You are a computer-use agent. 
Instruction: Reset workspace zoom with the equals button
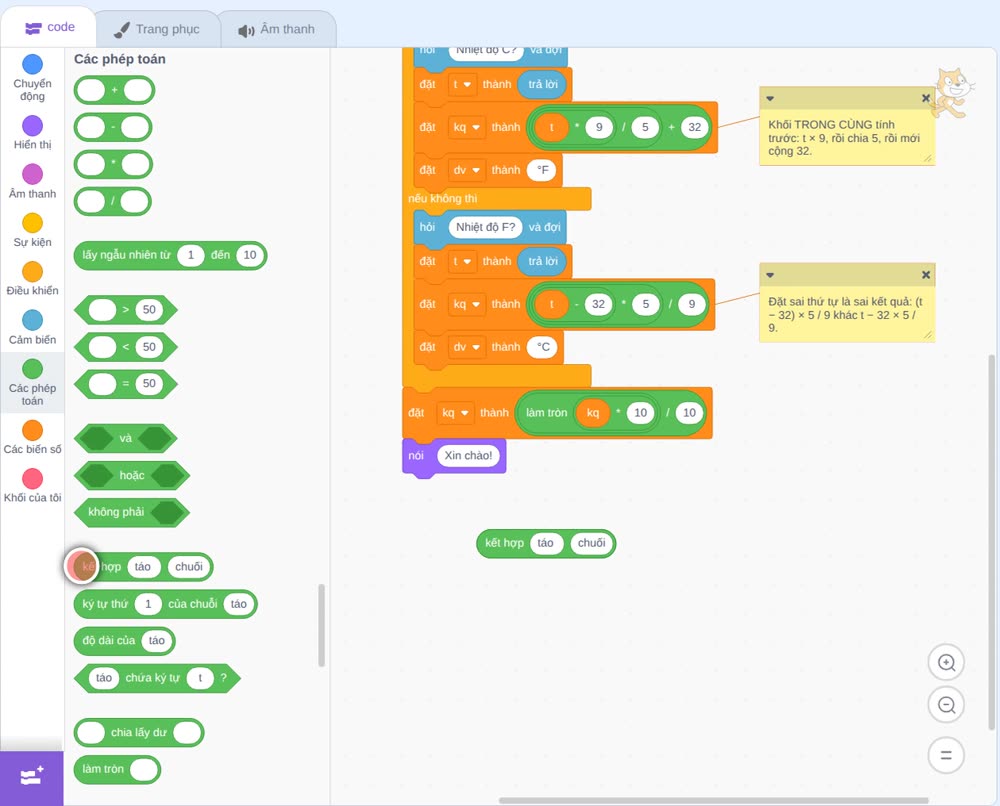click(x=946, y=756)
